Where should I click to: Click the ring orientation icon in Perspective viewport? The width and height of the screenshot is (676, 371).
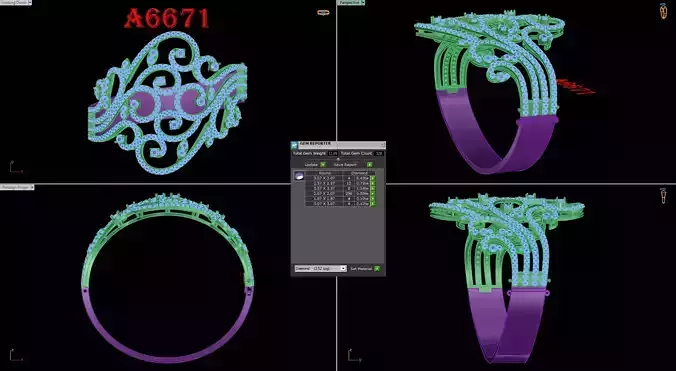[663, 11]
